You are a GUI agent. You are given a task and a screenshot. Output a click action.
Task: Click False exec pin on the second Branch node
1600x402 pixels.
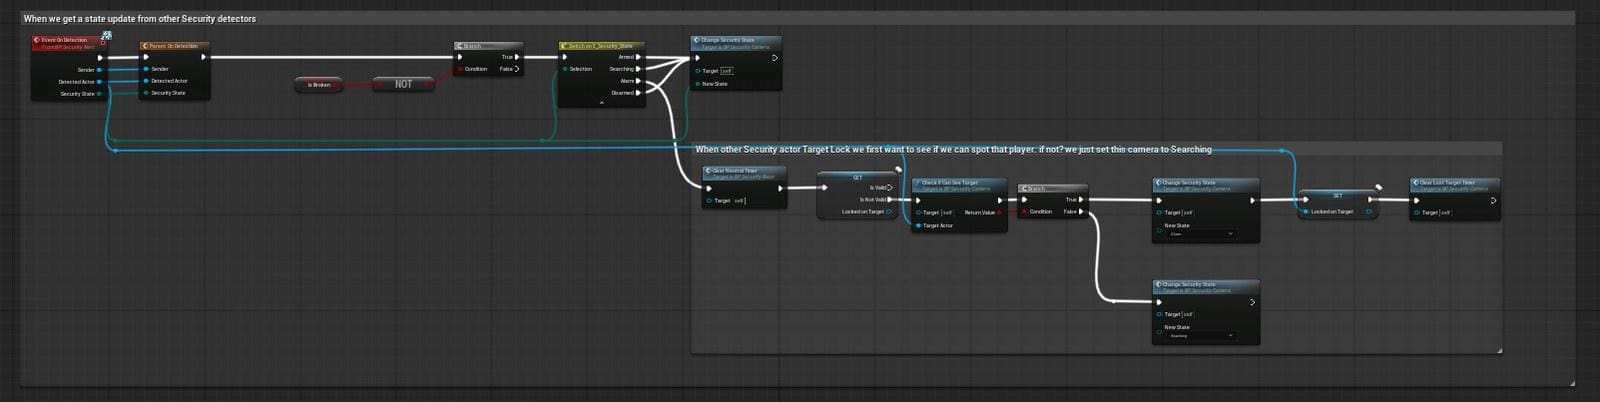tap(1081, 212)
